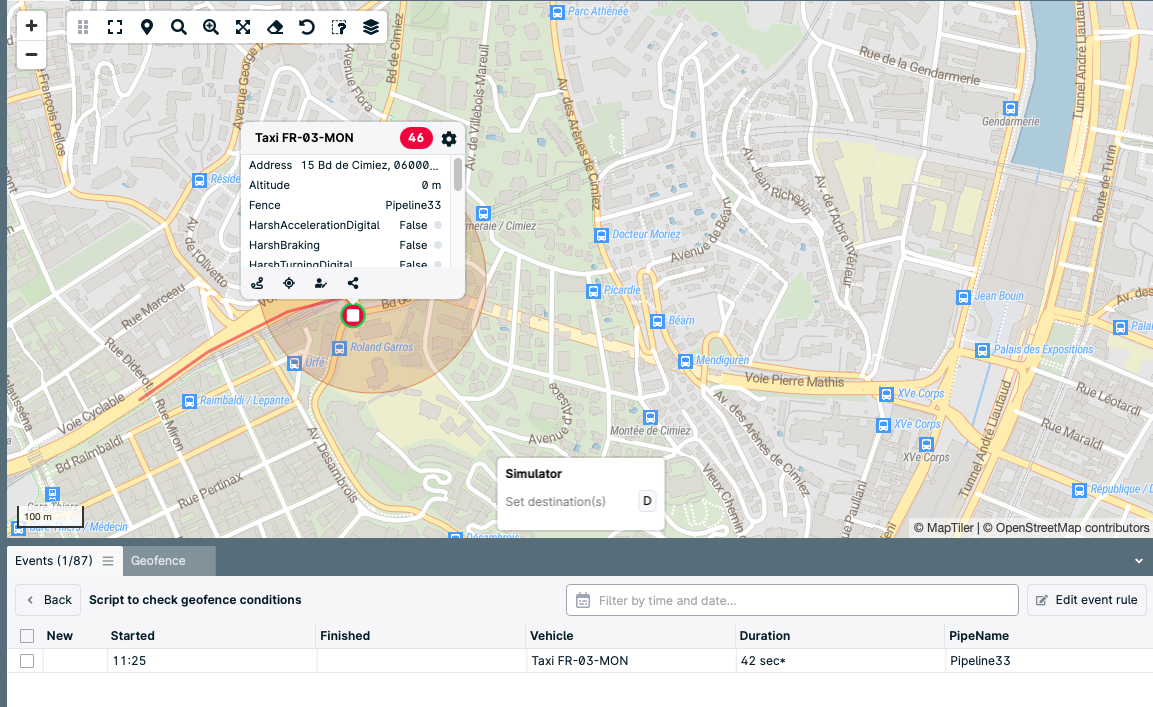
Task: Zoom in the map with plus button
Action: coord(31,26)
